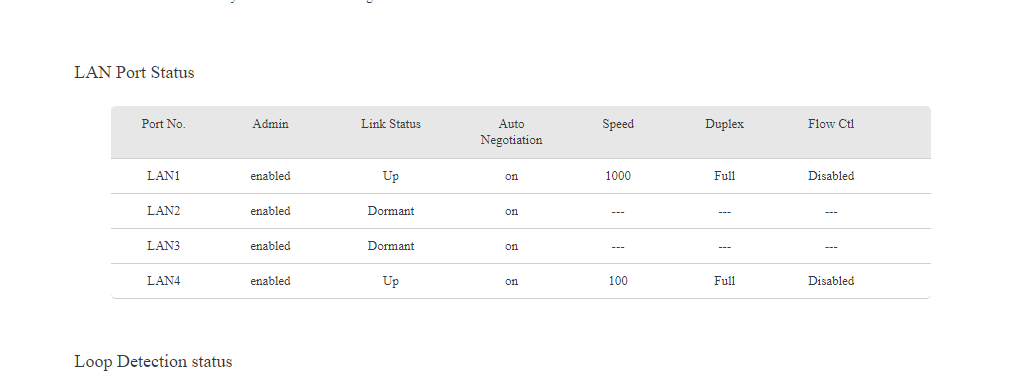Click the Speed column header
Screen dimensions: 1032x386
pos(618,124)
